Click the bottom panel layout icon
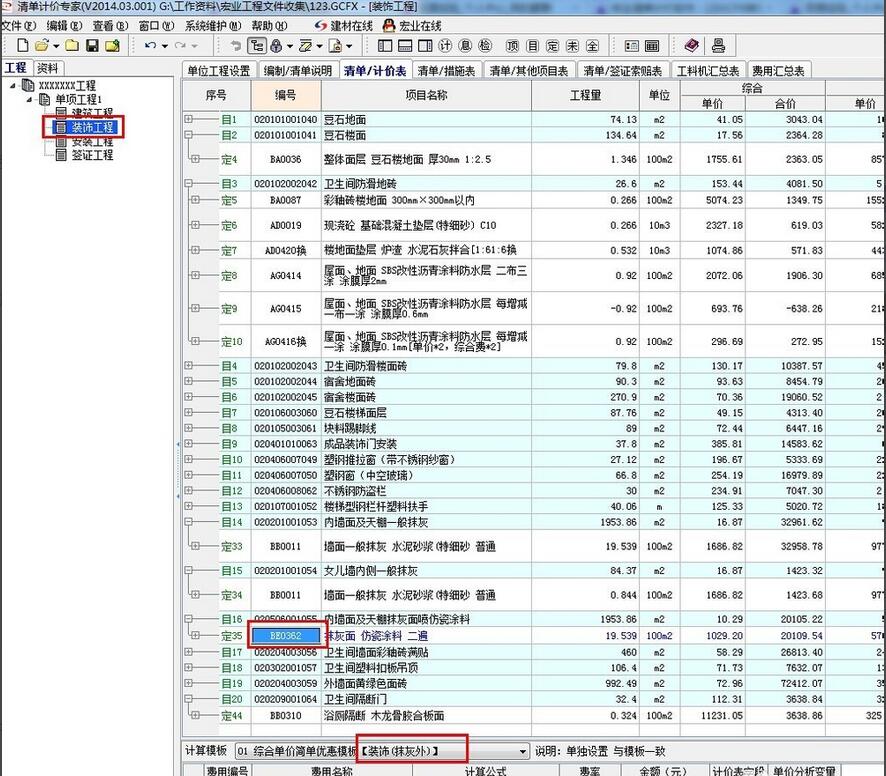Screen dimensions: 886x776 [x=405, y=46]
